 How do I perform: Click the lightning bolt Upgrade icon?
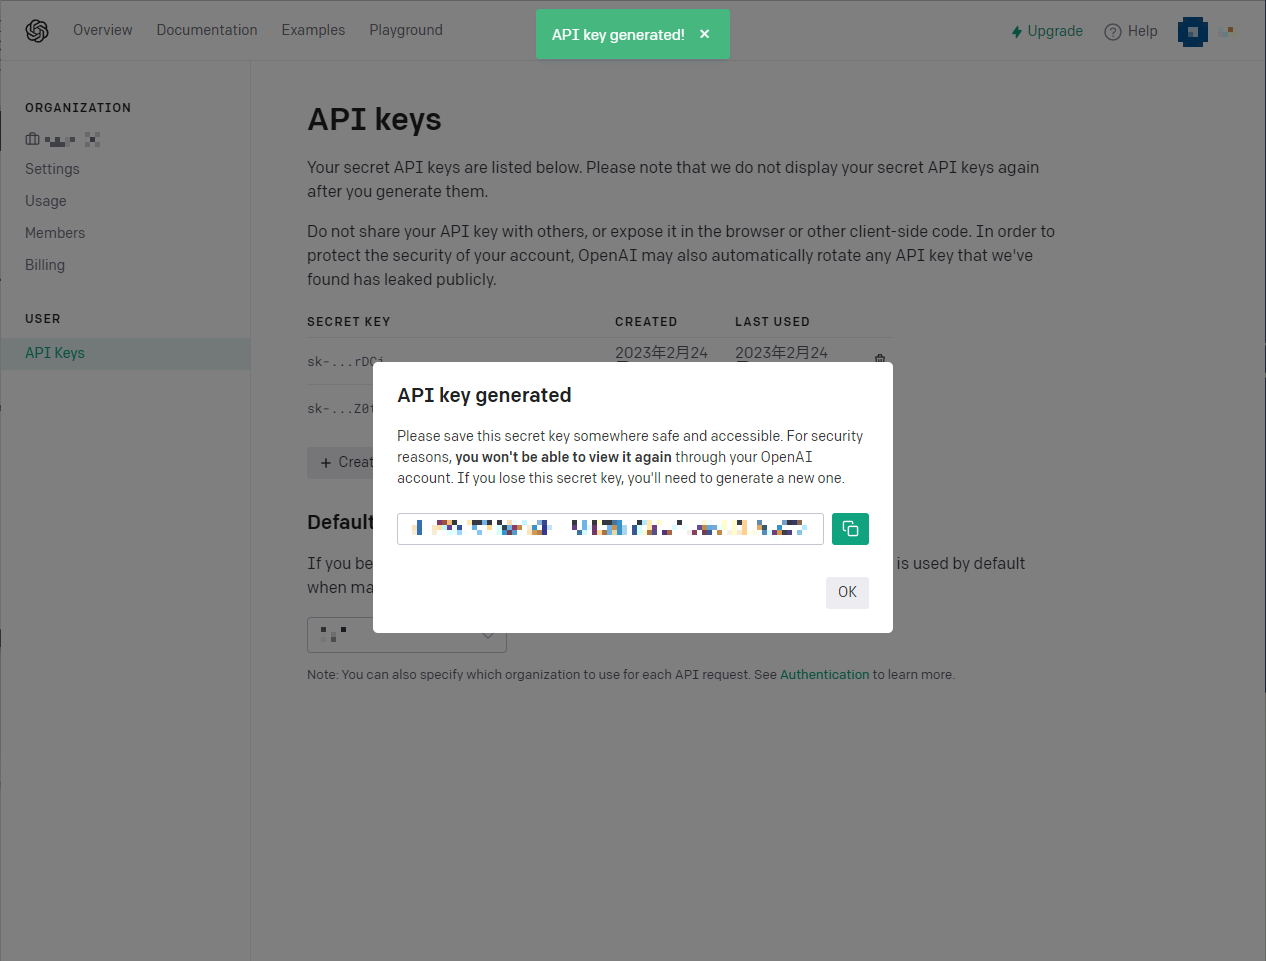(x=1015, y=31)
